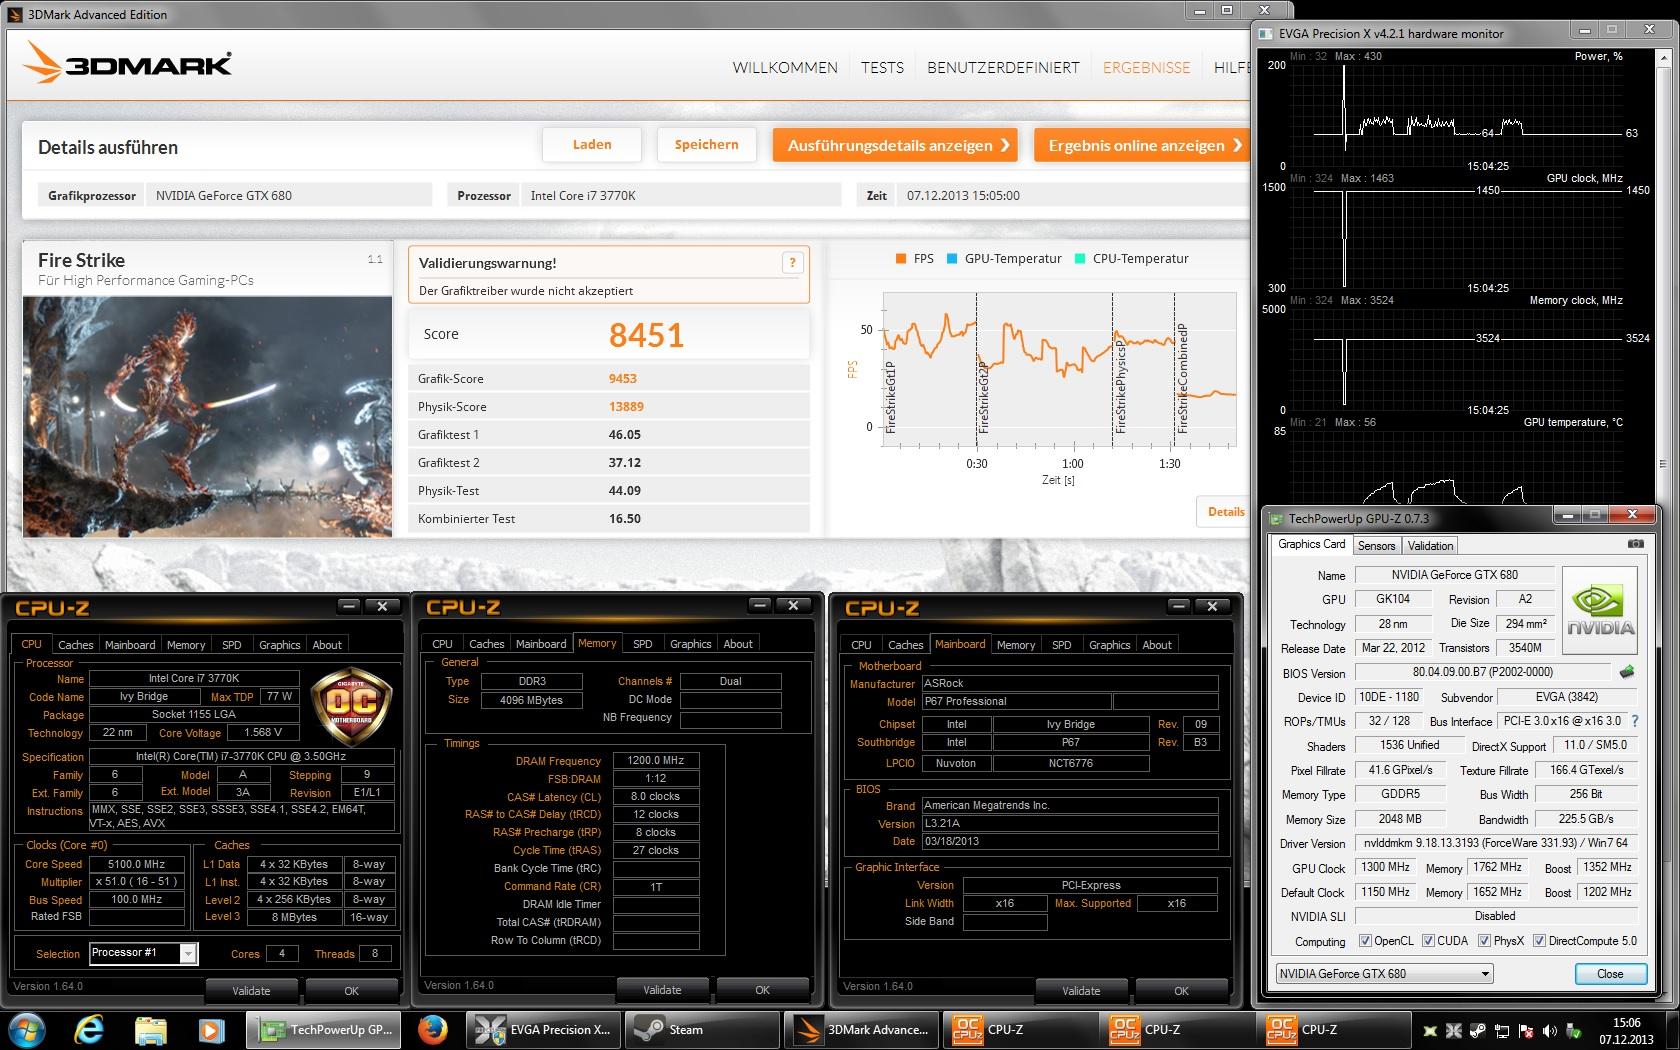1680x1050 pixels.
Task: Switch to 3DMark Advanced taskbar item
Action: click(861, 1029)
